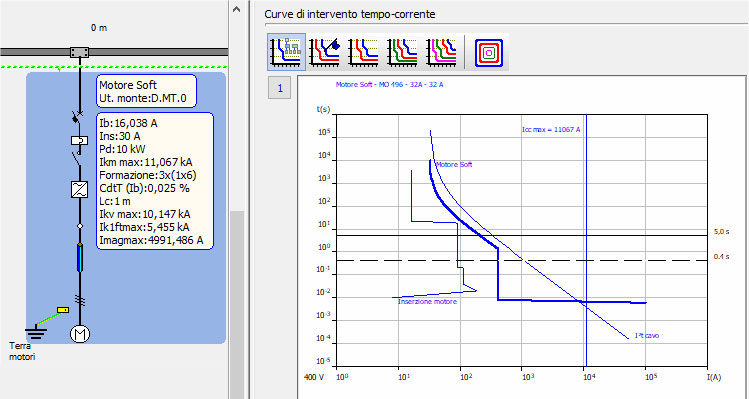Open the concentric colored squares icon
The width and height of the screenshot is (749, 399).
pos(489,53)
